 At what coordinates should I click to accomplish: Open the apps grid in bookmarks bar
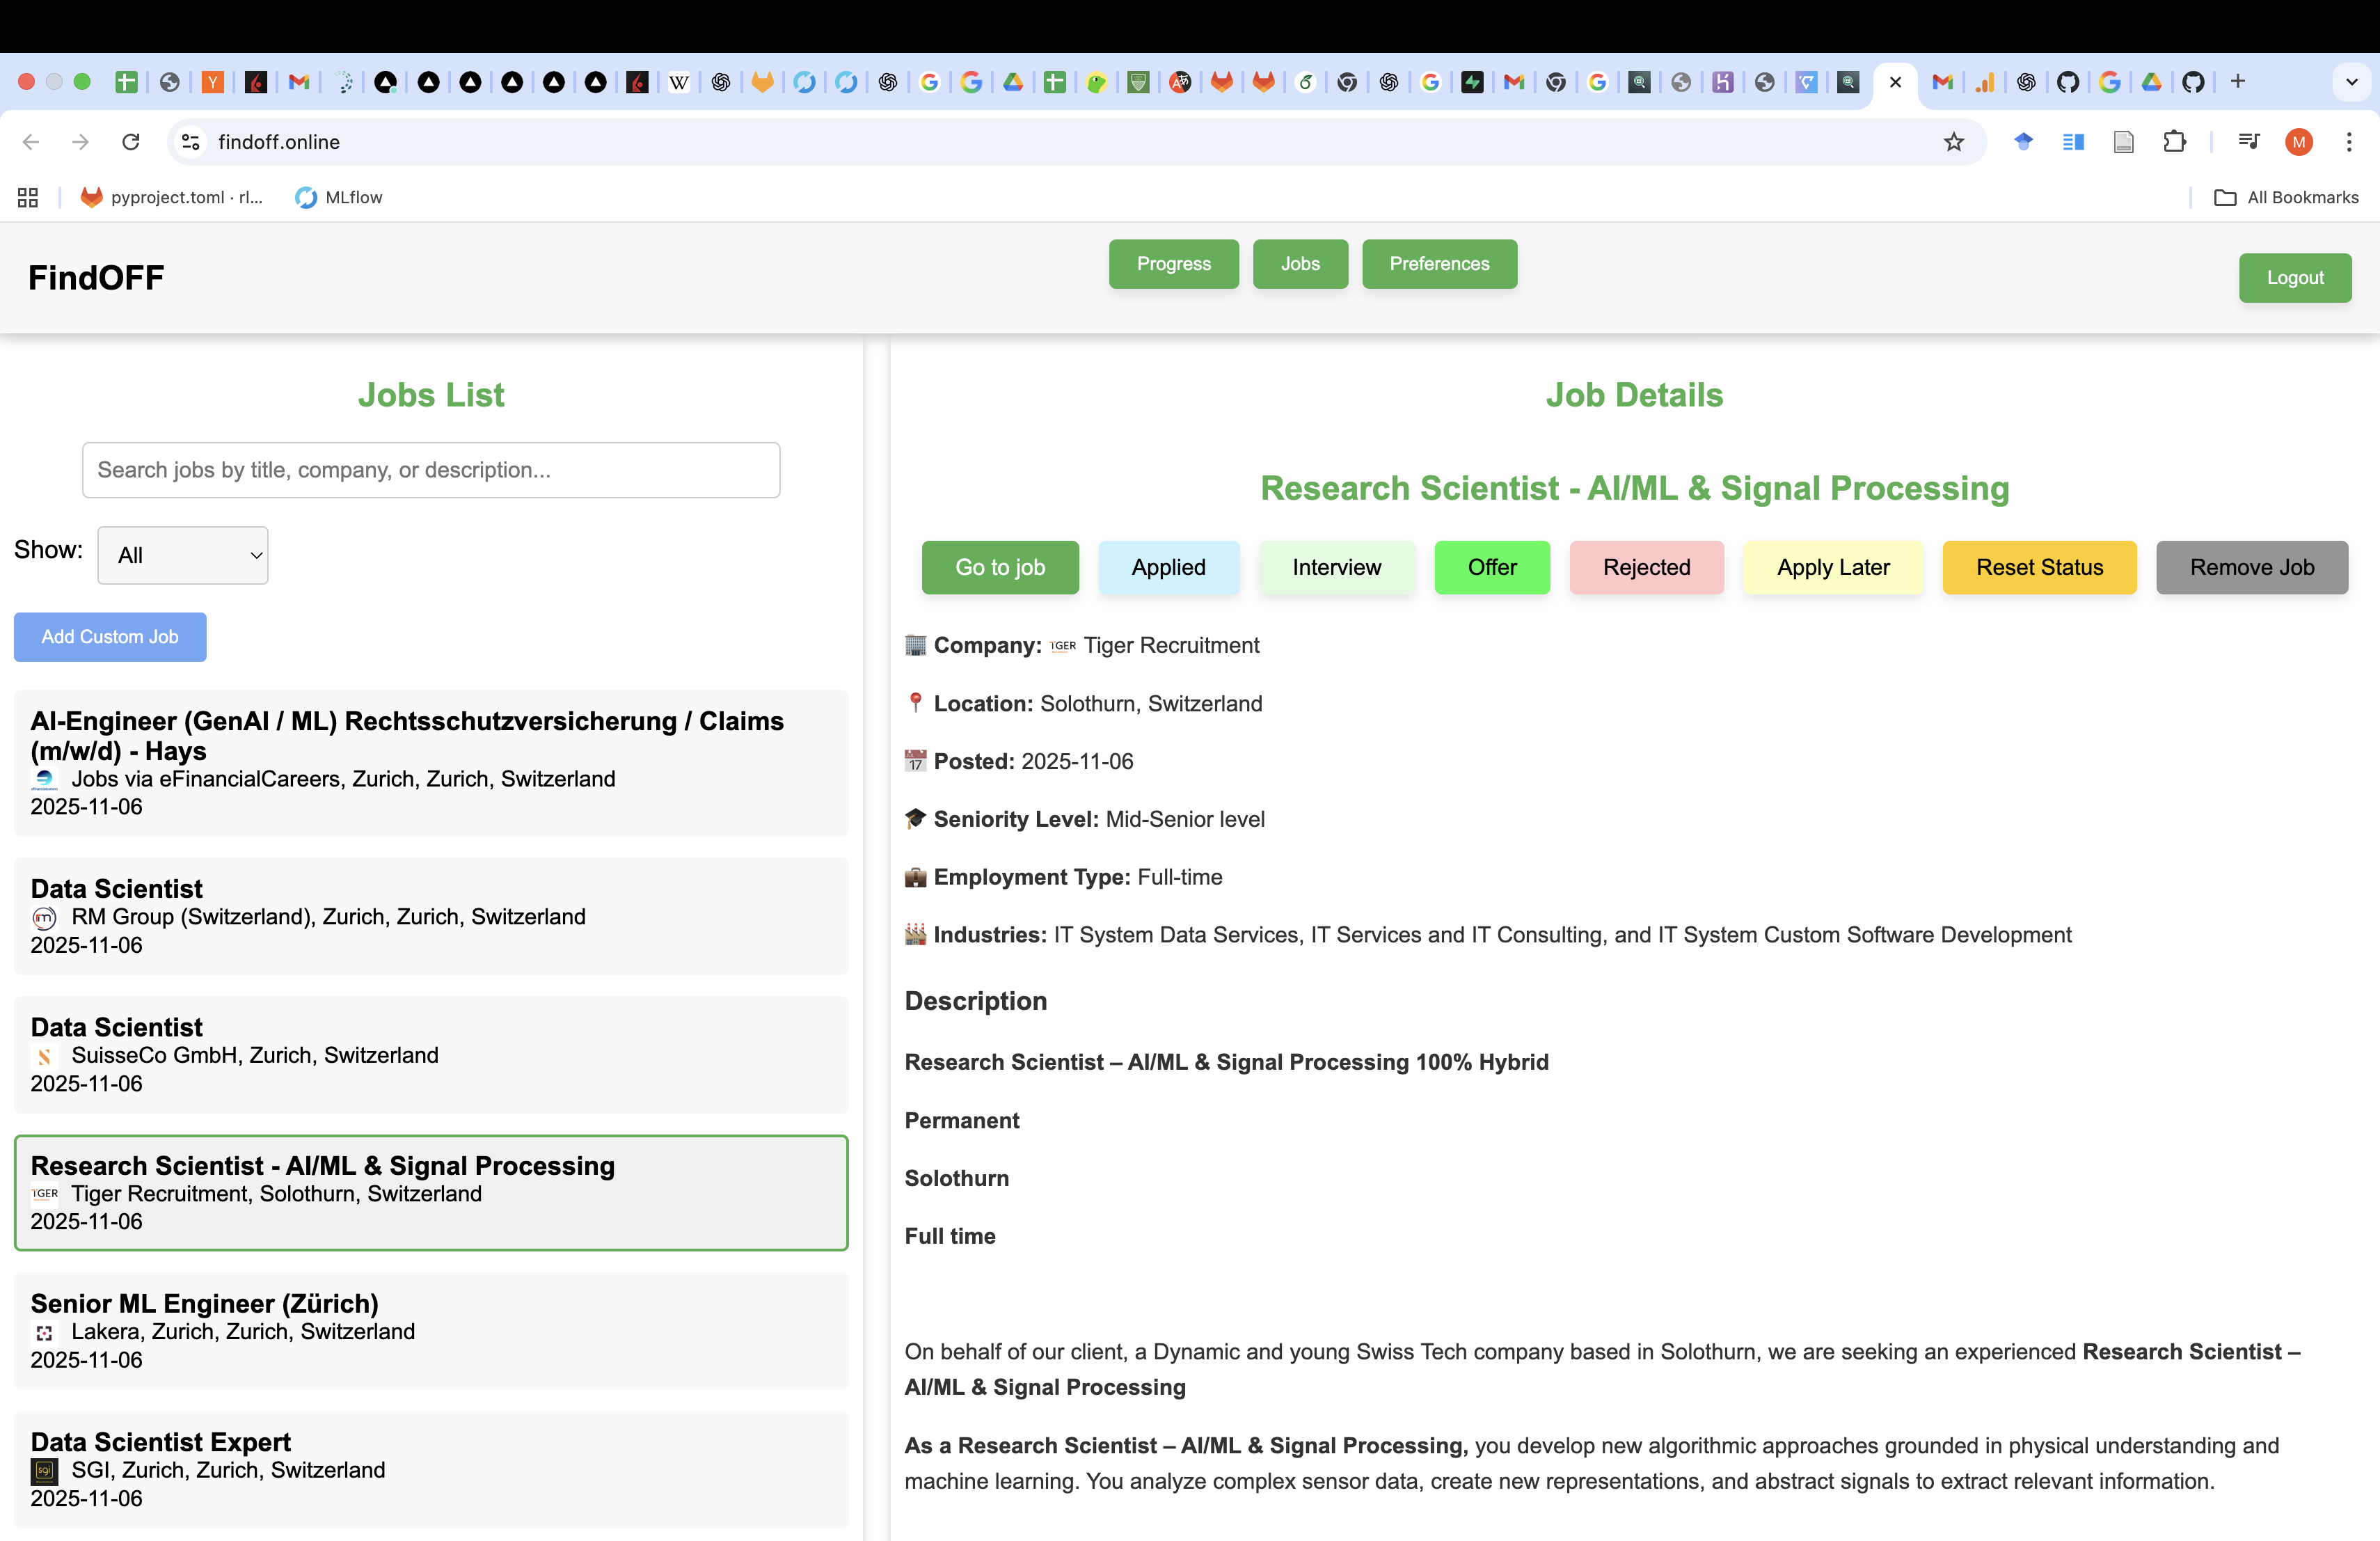click(28, 197)
